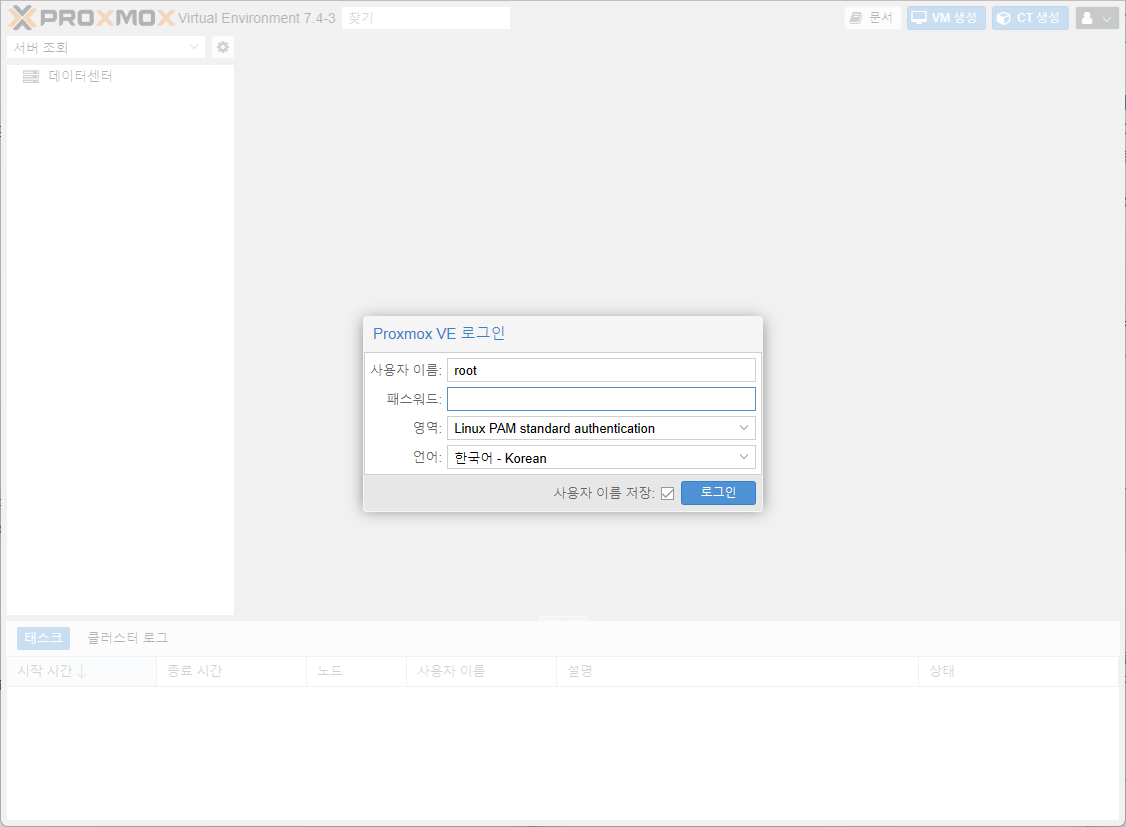Switch to the 클러스터 로그 tab
Image resolution: width=1126 pixels, height=827 pixels.
128,637
